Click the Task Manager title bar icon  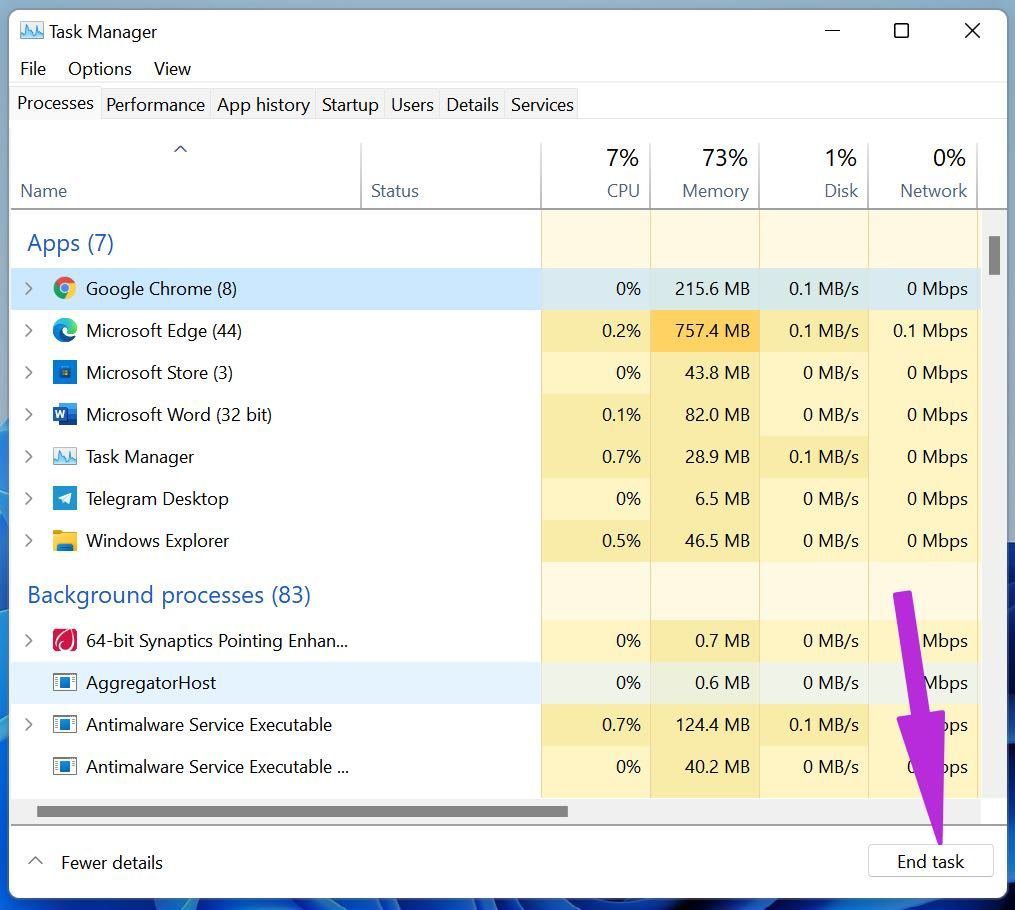tap(32, 31)
